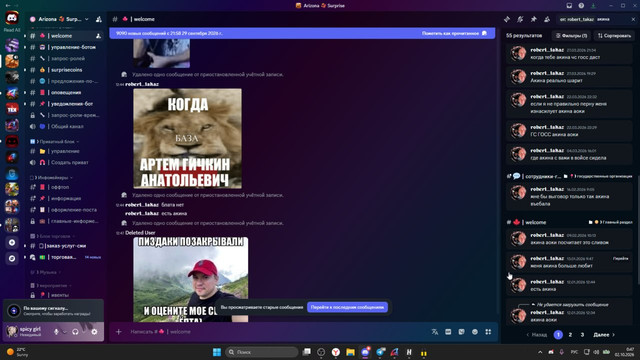
Task: Open GIF picker in message bar
Action: (448, 332)
